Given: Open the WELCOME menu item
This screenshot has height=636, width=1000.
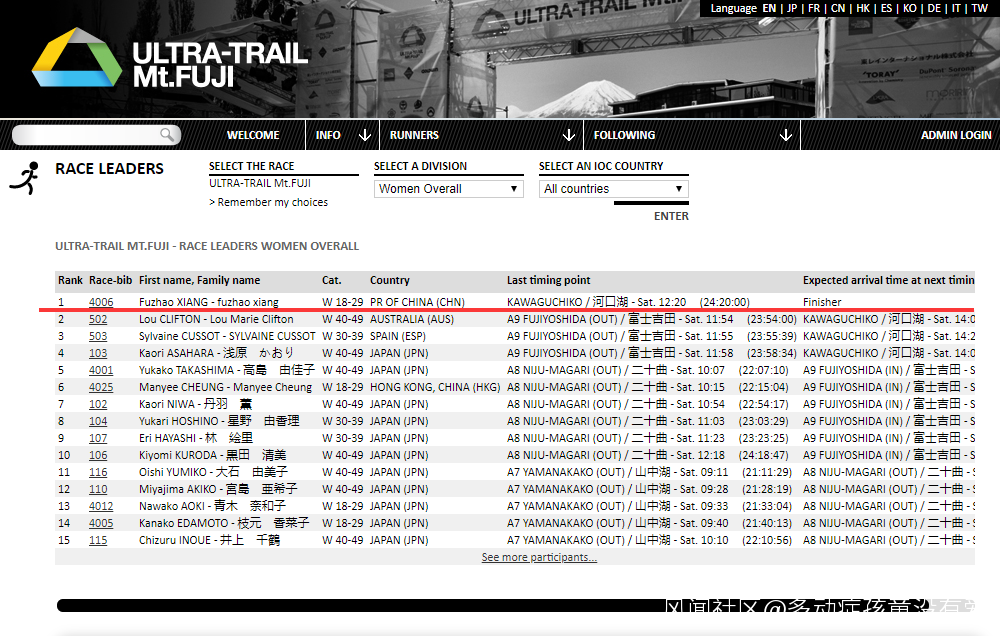Looking at the screenshot, I should [x=253, y=135].
